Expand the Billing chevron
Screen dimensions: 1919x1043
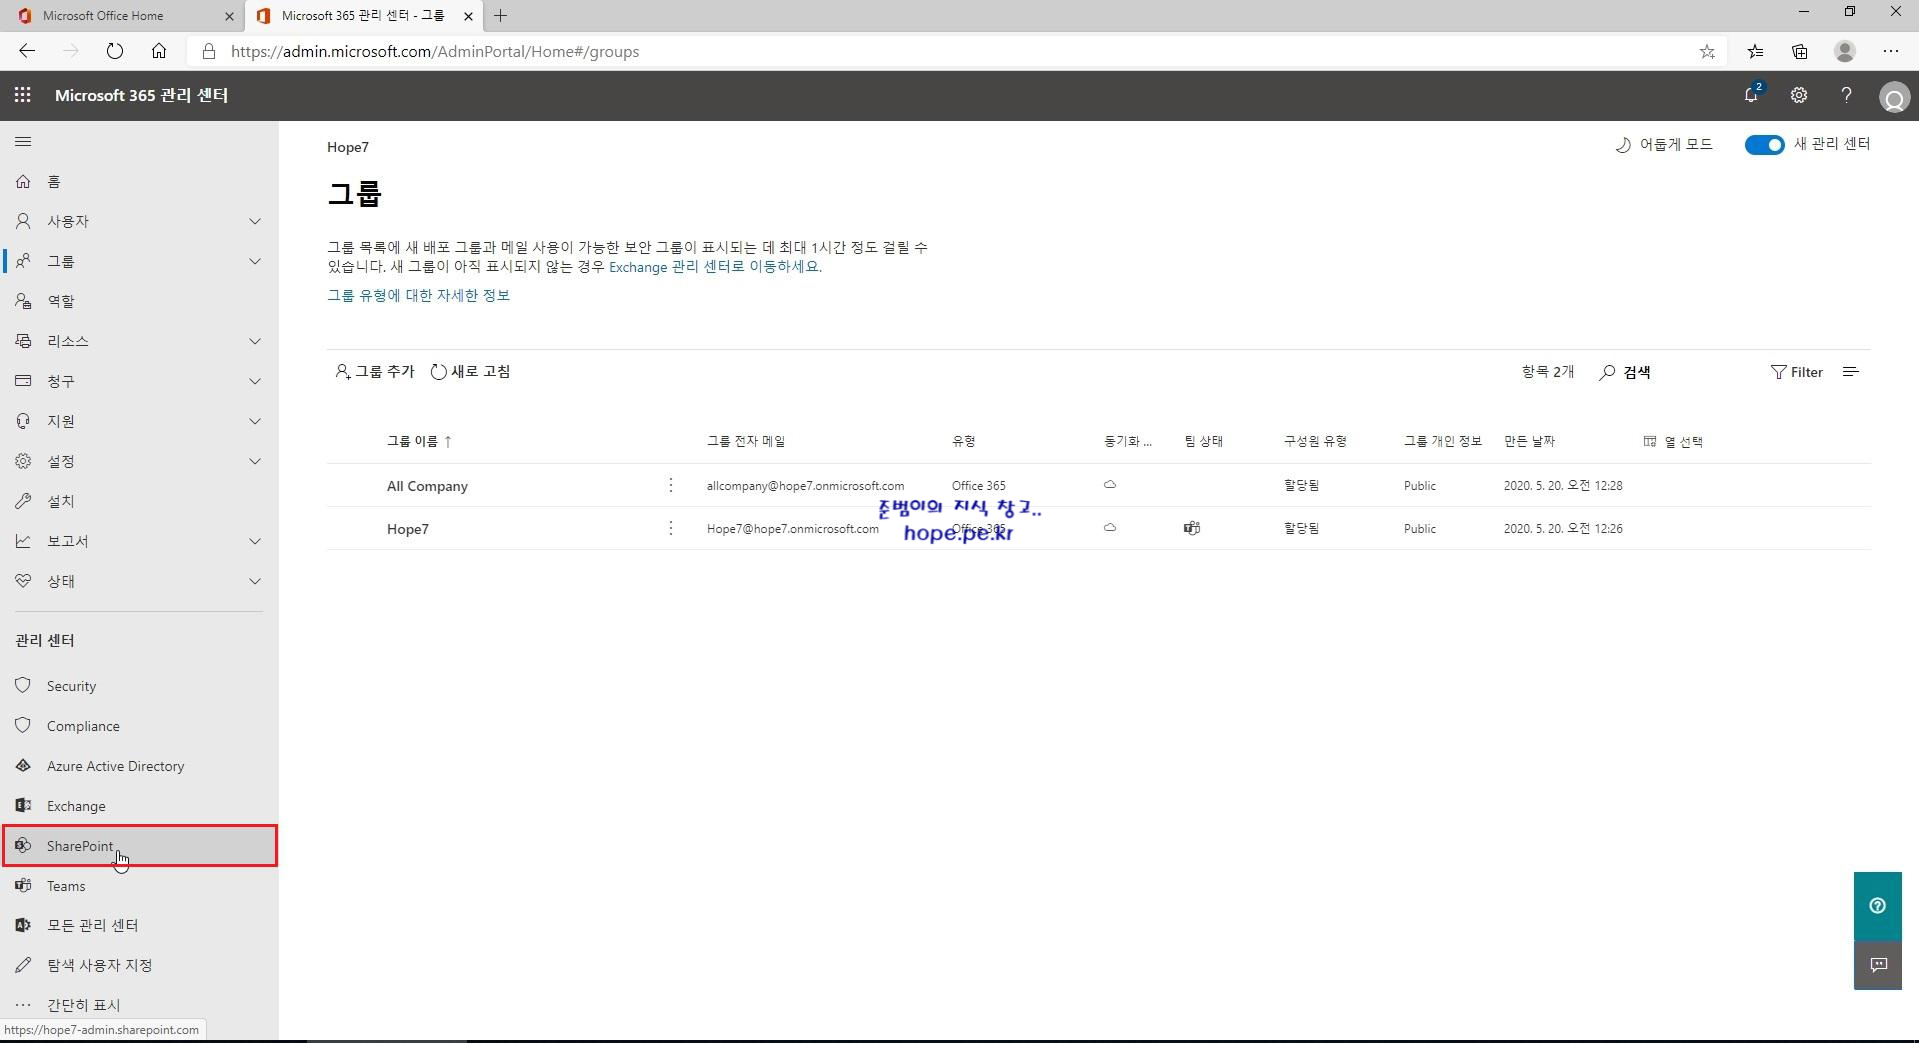pos(255,381)
